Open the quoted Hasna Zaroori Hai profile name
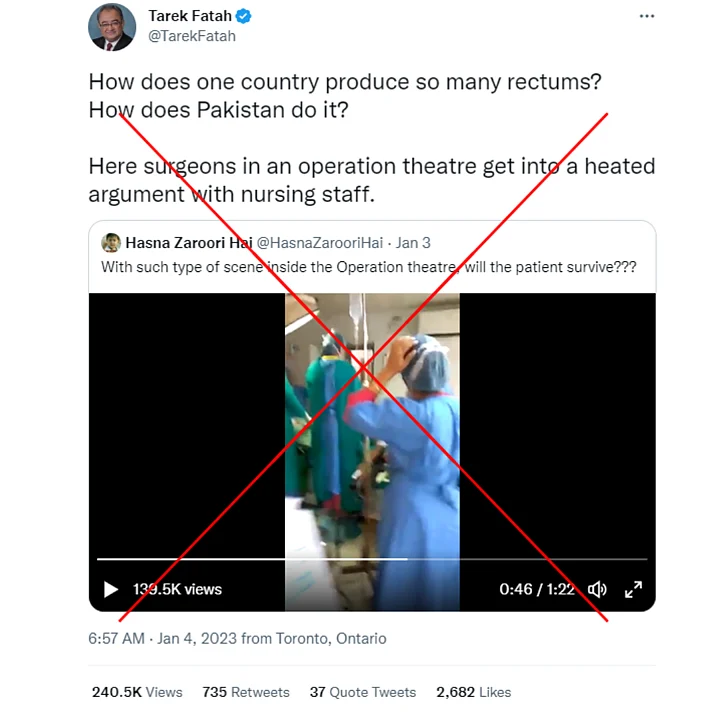This screenshot has width=720, height=720. [188, 243]
